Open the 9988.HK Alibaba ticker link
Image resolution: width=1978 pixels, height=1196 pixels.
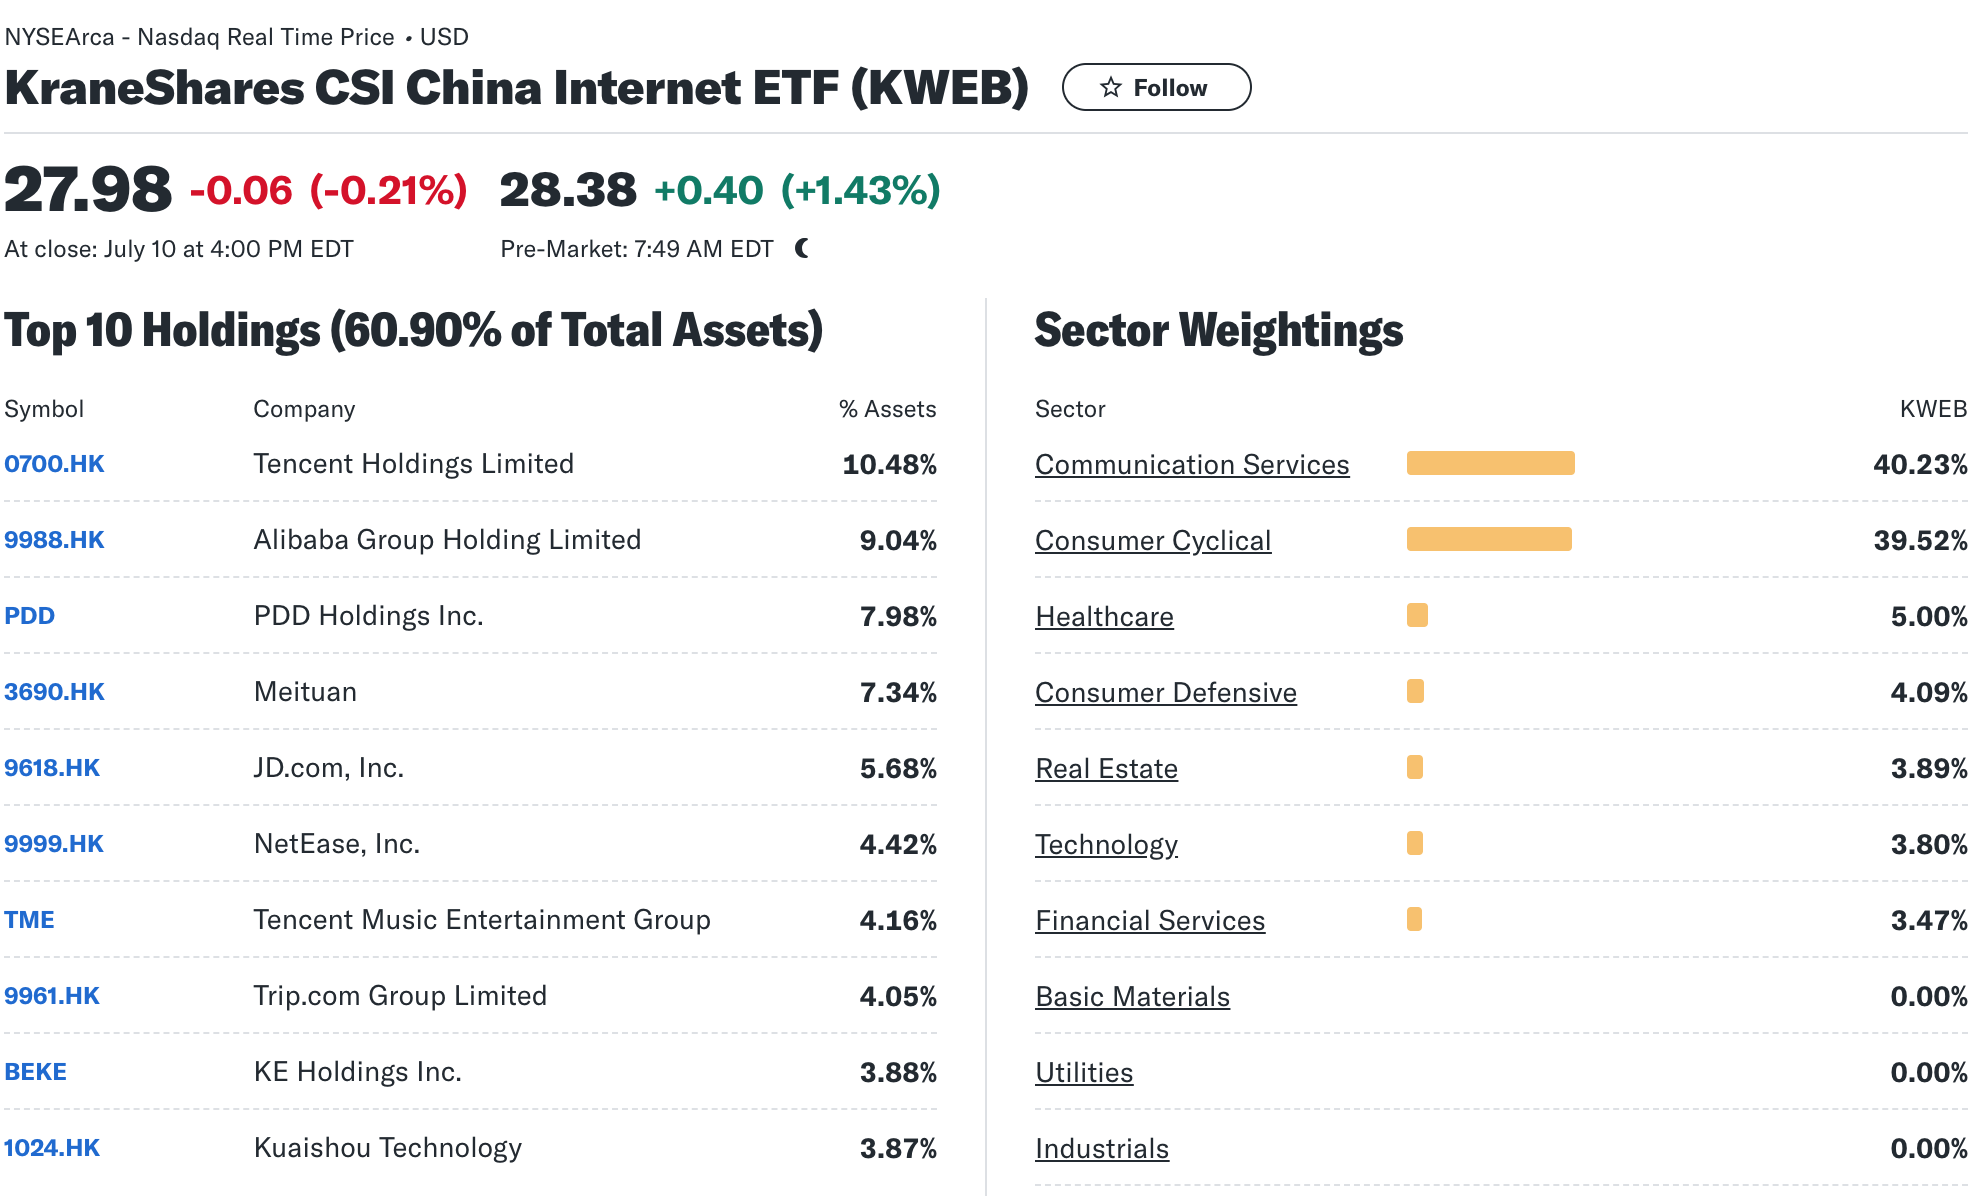pyautogui.click(x=54, y=540)
